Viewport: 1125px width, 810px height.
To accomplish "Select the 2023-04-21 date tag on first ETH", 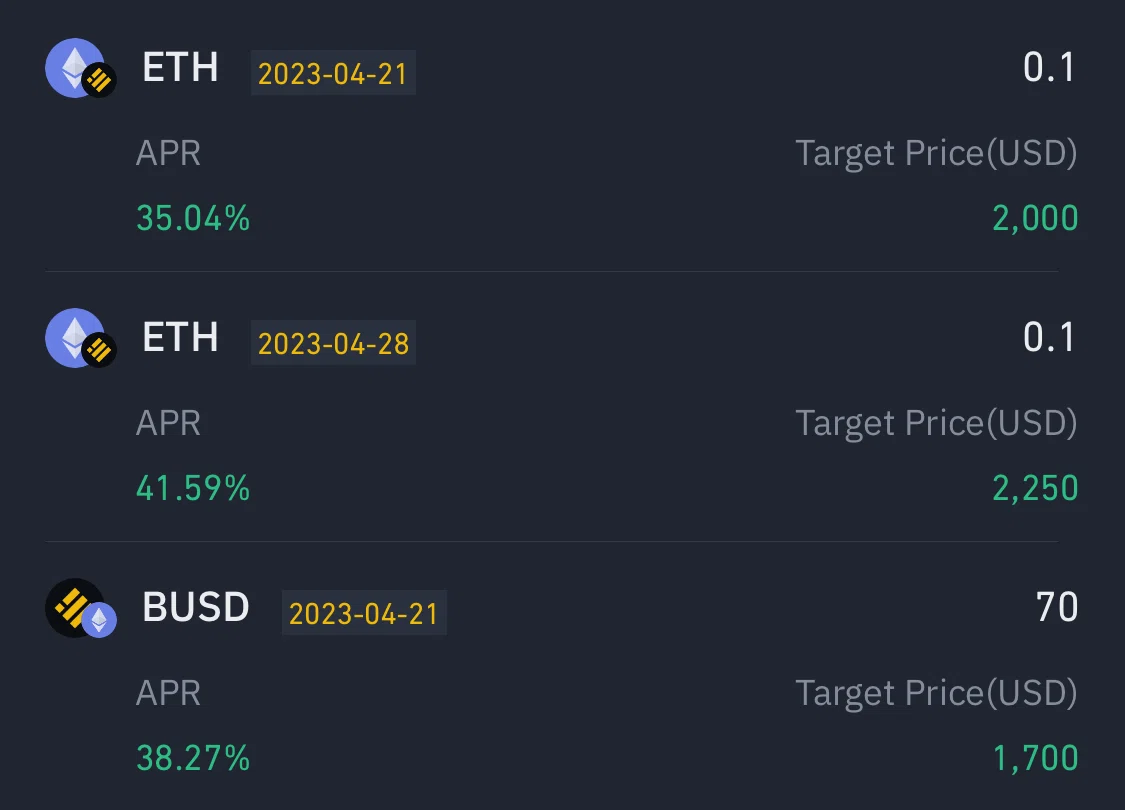I will pos(333,73).
